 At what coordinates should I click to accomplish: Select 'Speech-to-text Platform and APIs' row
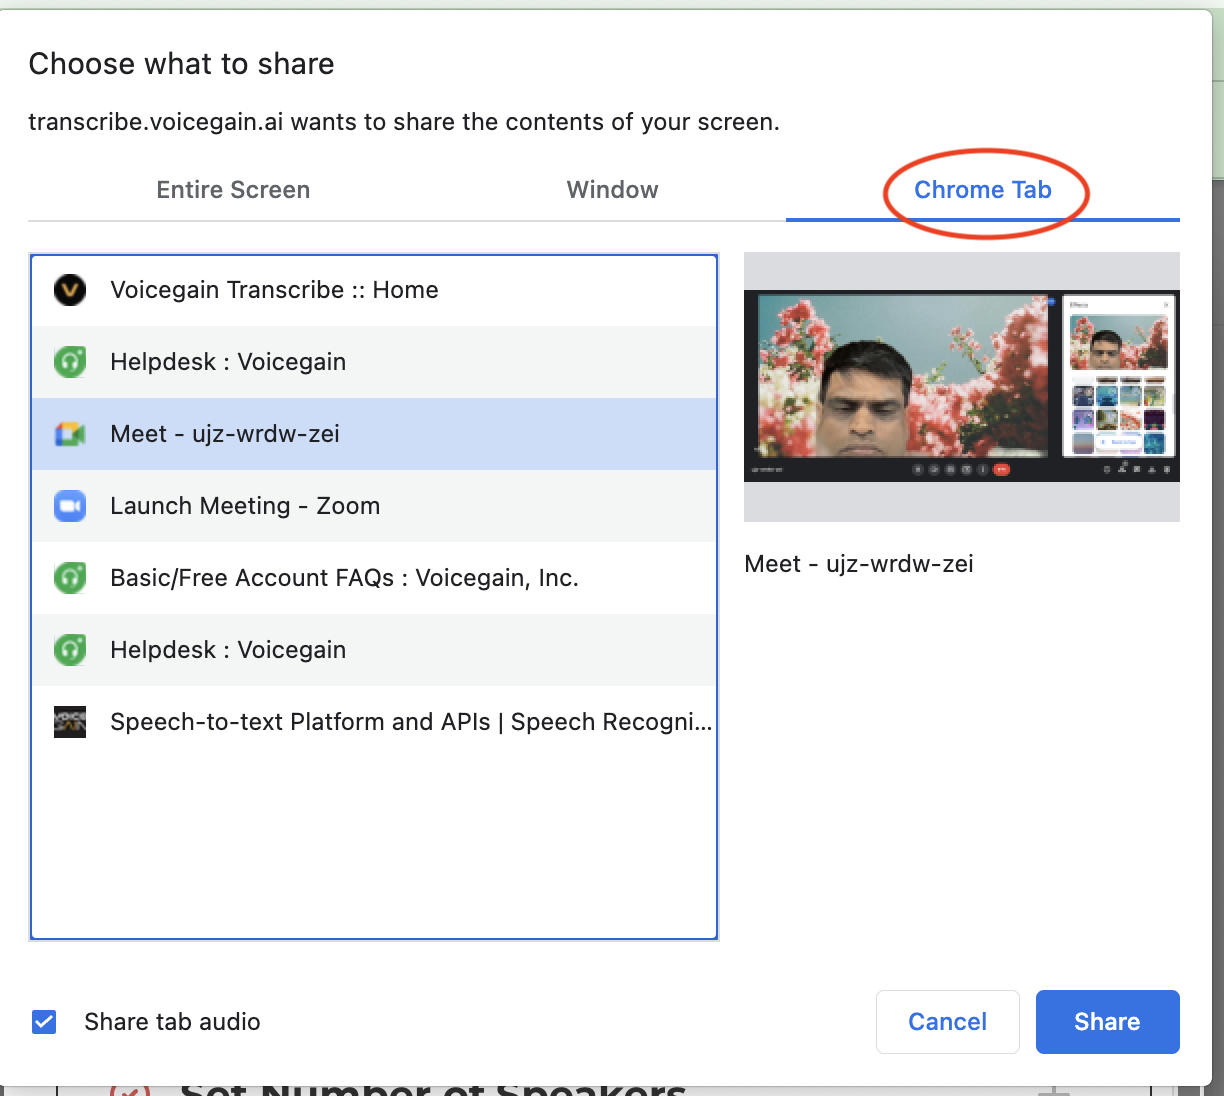[374, 722]
